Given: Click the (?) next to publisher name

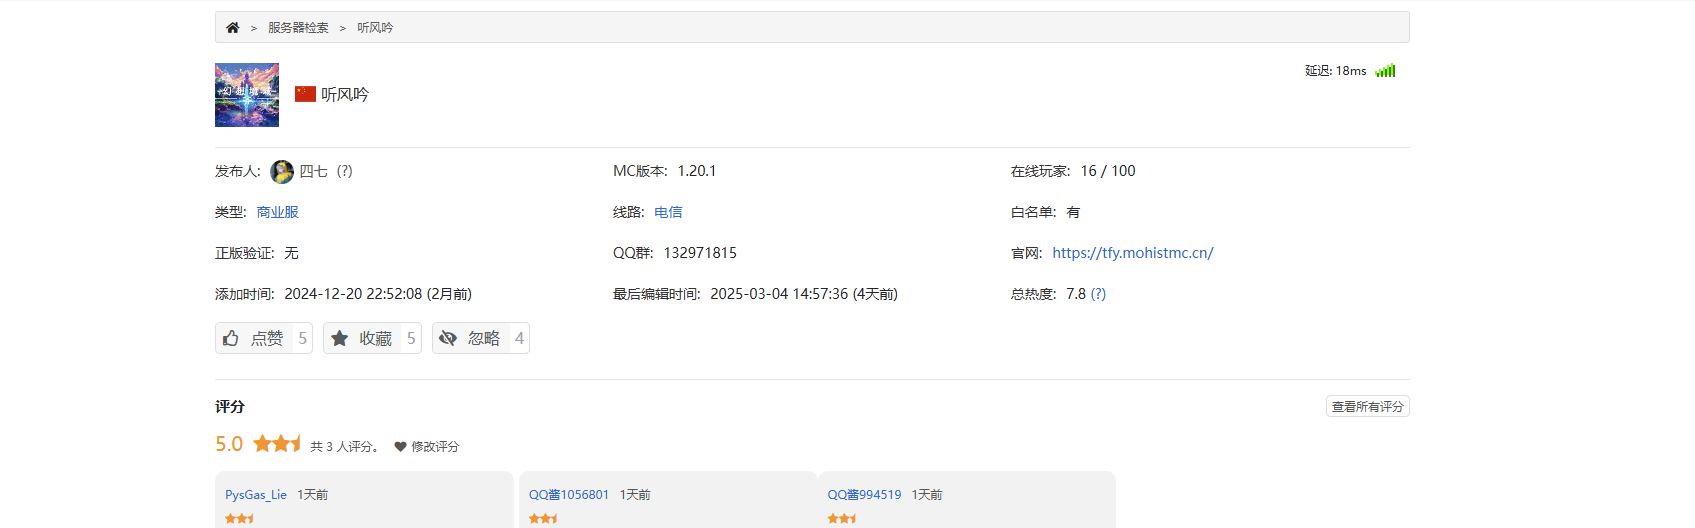Looking at the screenshot, I should point(345,171).
